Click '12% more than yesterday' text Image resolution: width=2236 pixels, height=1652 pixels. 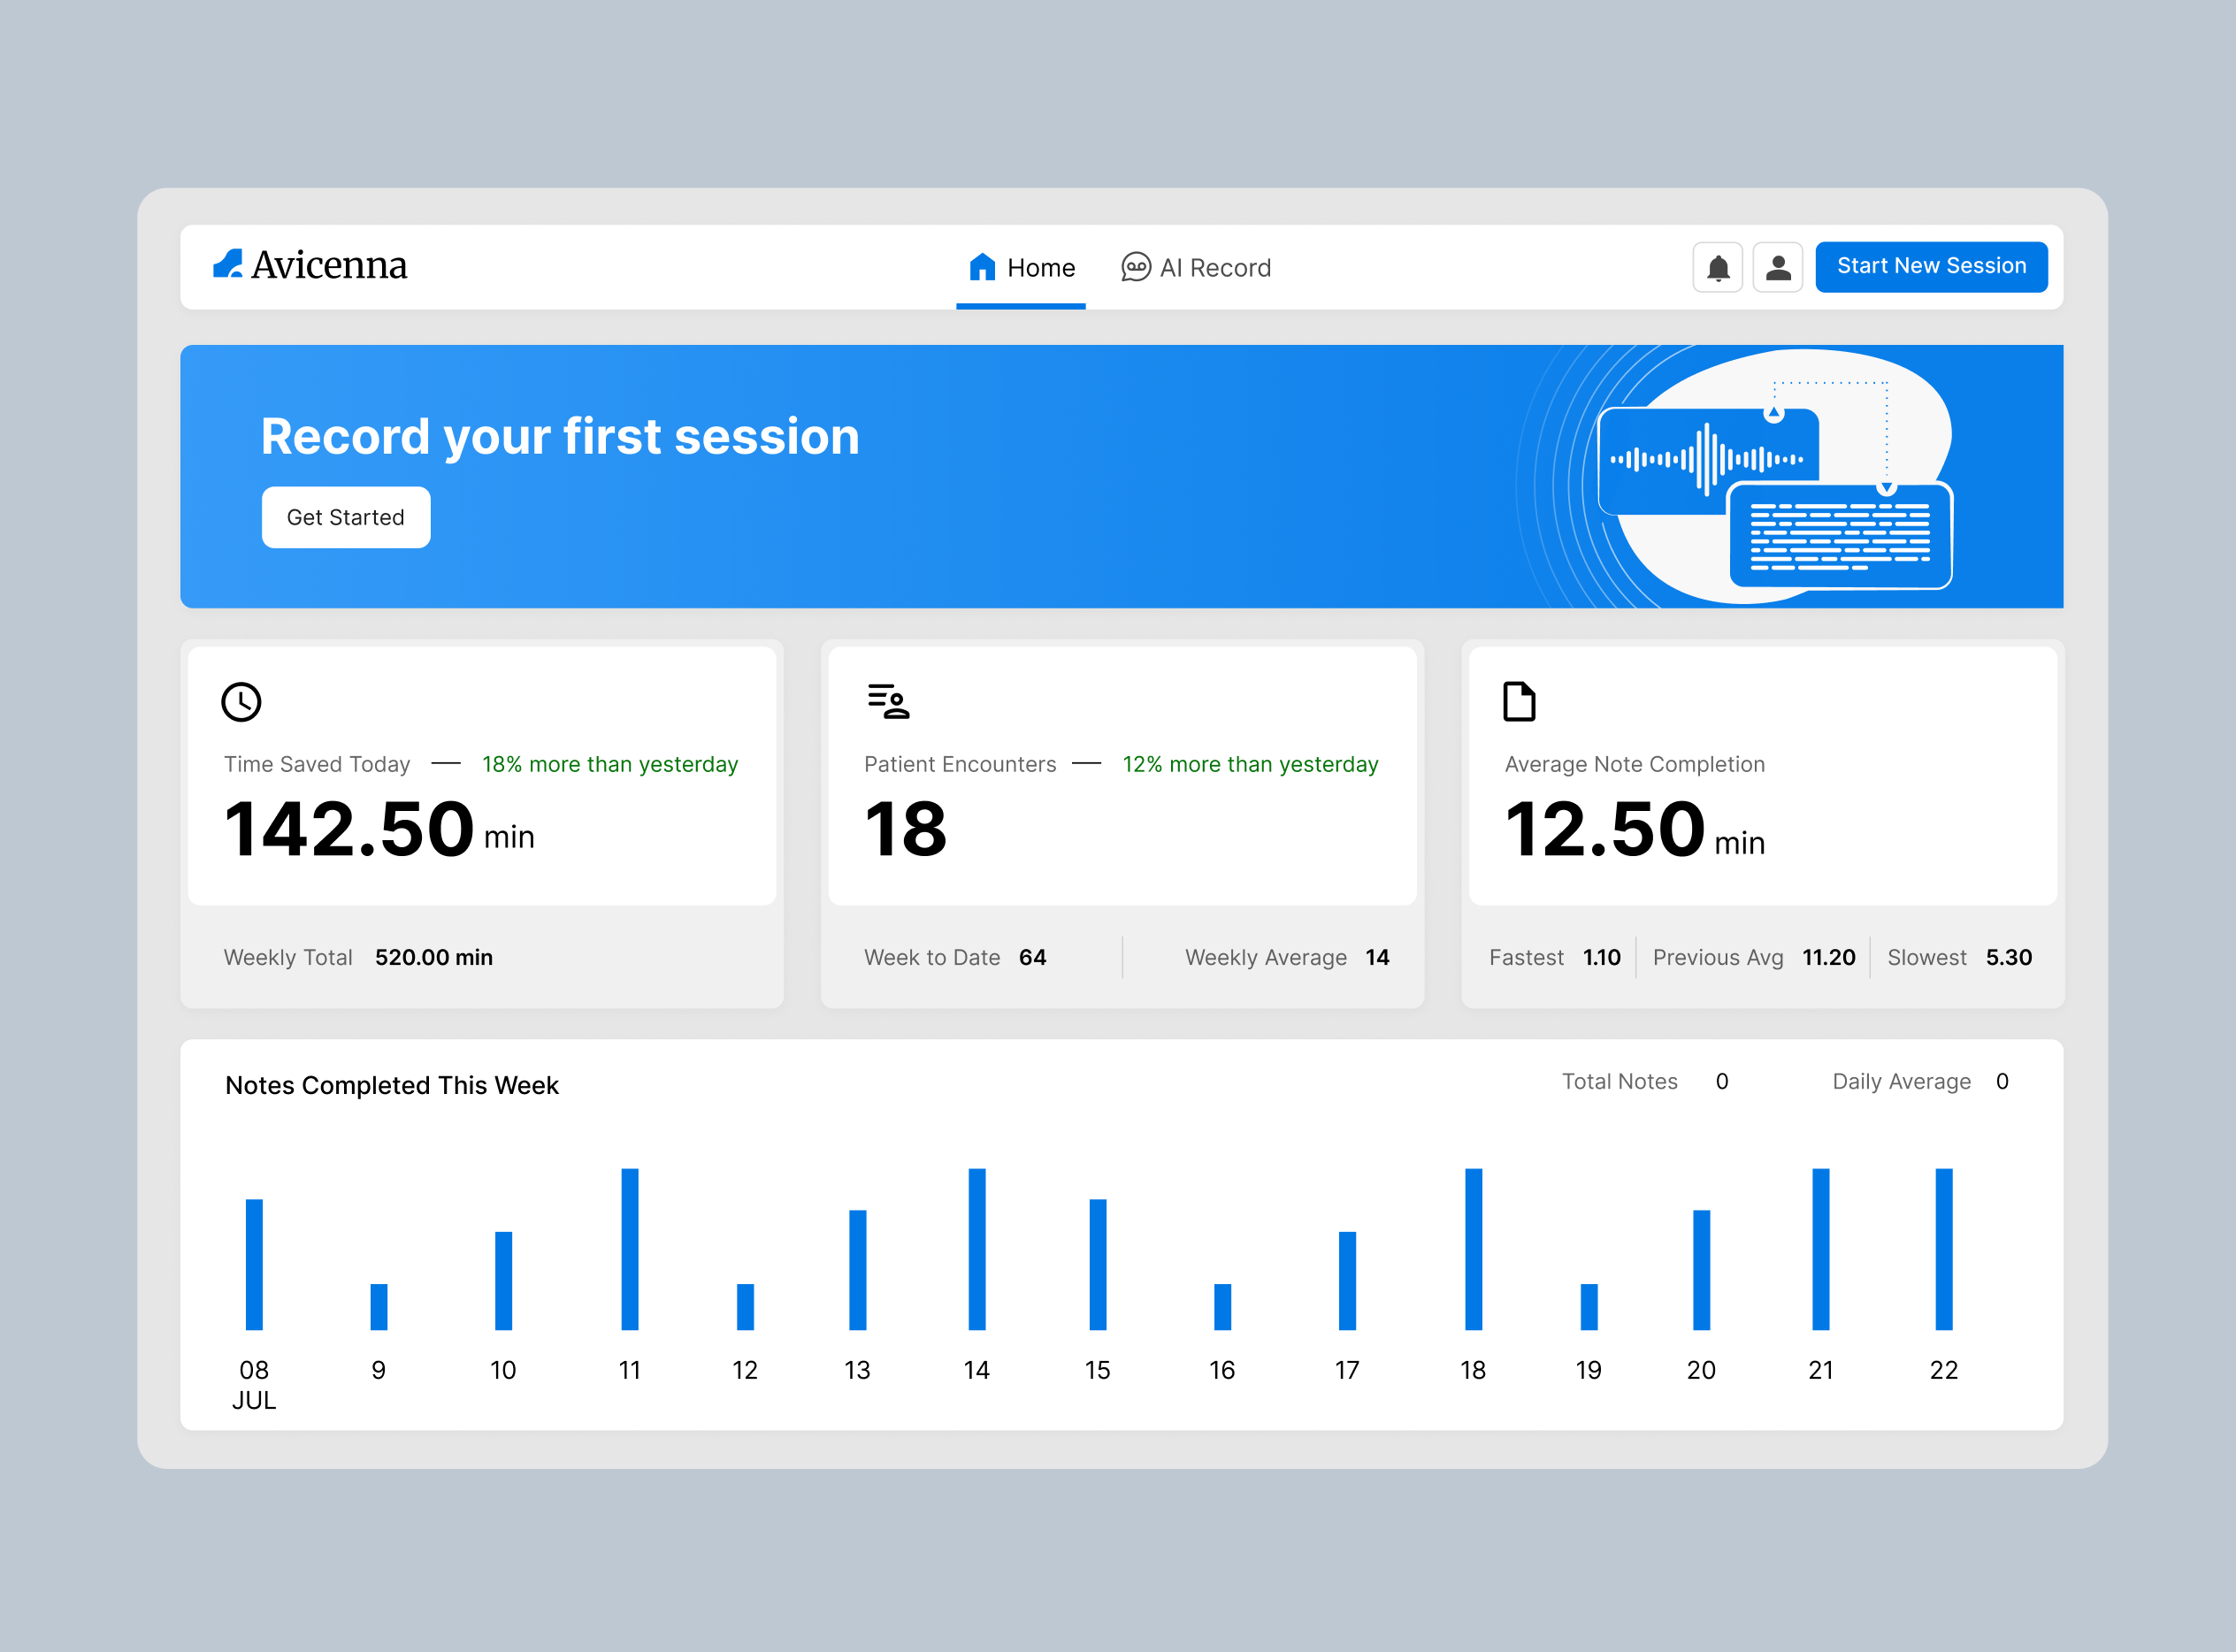[x=1250, y=764]
